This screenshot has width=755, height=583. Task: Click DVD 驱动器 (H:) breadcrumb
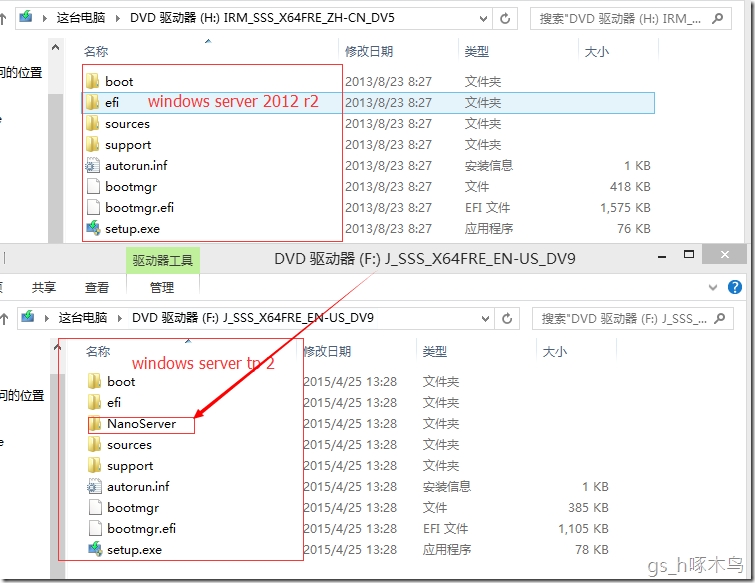pos(262,18)
